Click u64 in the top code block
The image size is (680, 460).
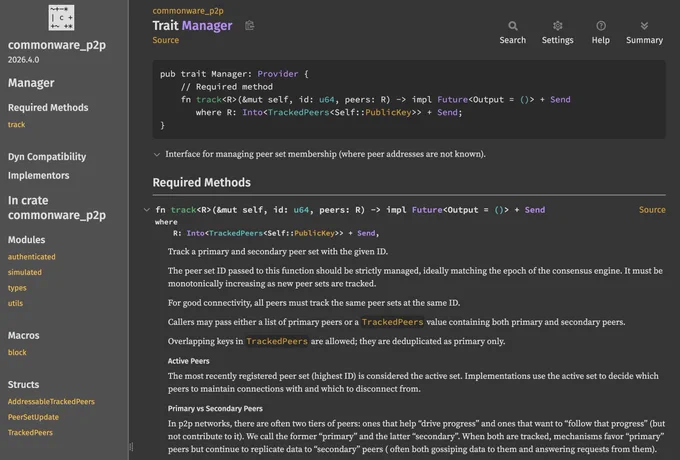327,99
